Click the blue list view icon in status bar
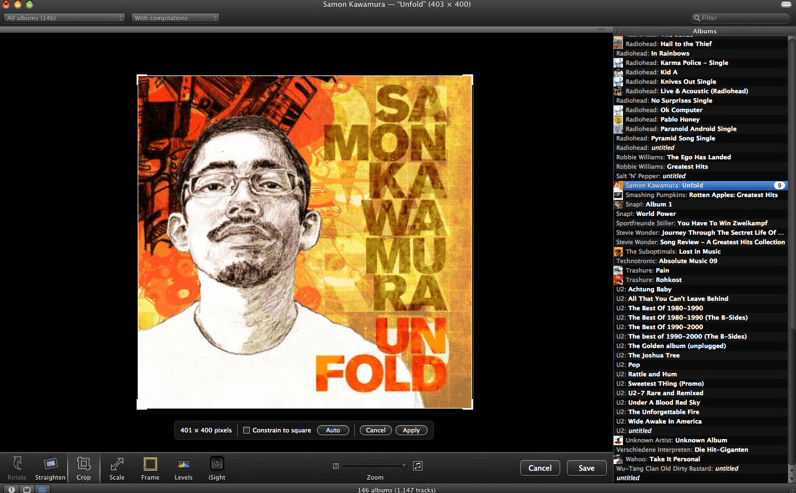Image resolution: width=796 pixels, height=493 pixels. (43, 489)
